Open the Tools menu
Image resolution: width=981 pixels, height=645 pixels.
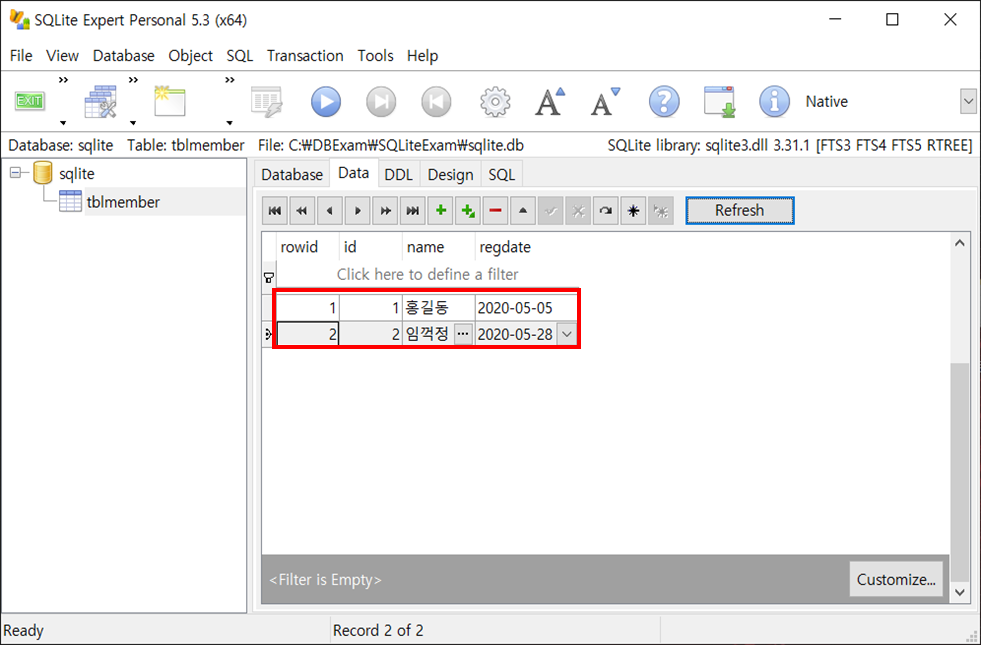click(x=375, y=56)
